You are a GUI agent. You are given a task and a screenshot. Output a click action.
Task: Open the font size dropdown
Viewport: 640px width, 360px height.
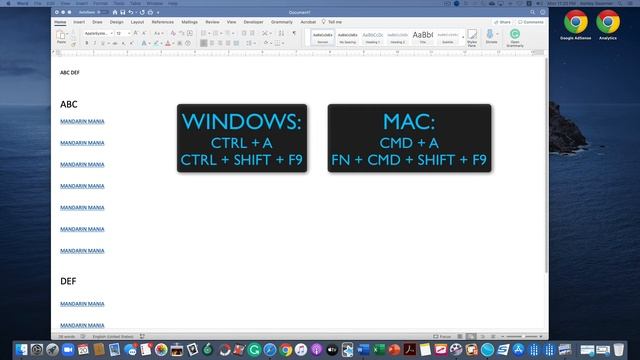tap(129, 33)
